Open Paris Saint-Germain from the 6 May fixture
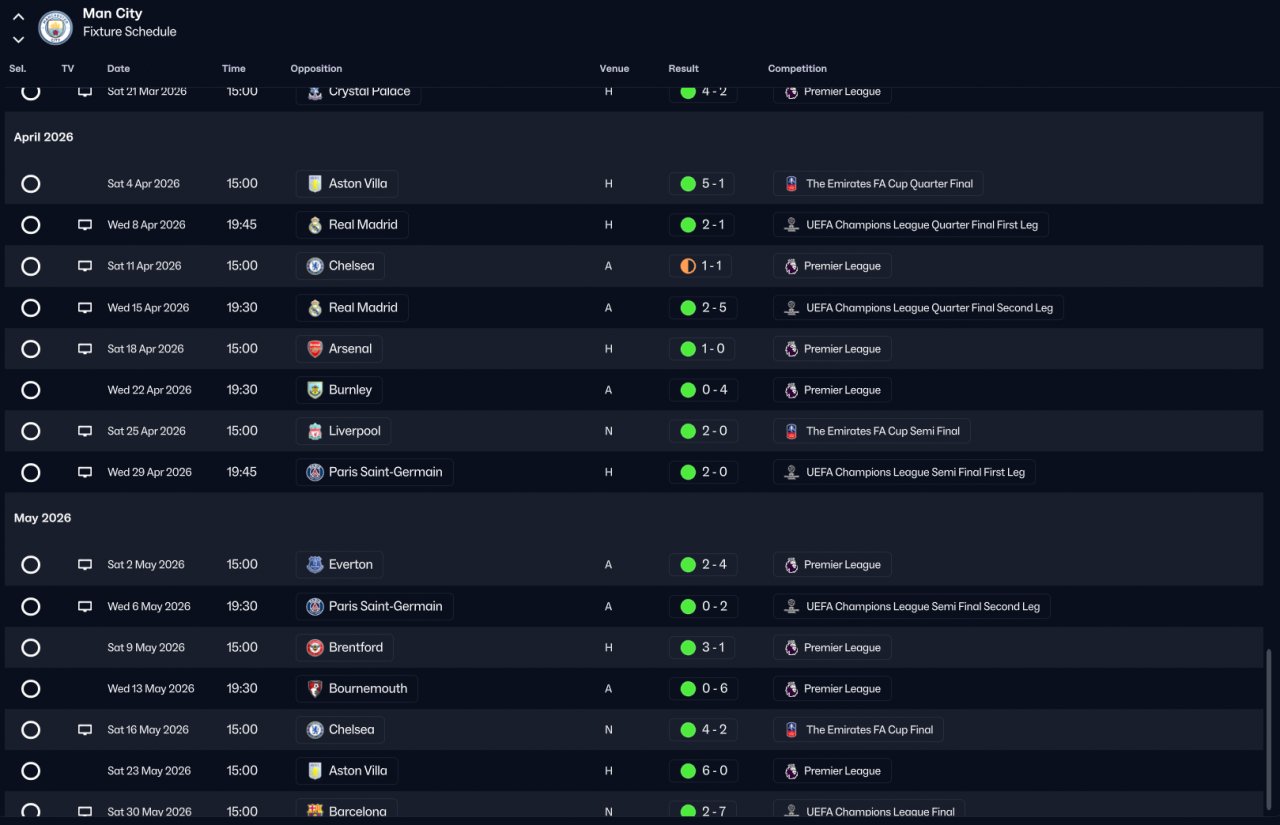 [375, 607]
